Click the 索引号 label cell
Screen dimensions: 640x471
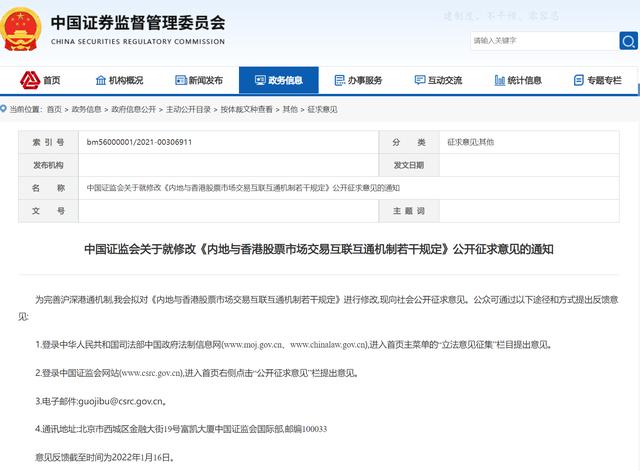tap(49, 142)
